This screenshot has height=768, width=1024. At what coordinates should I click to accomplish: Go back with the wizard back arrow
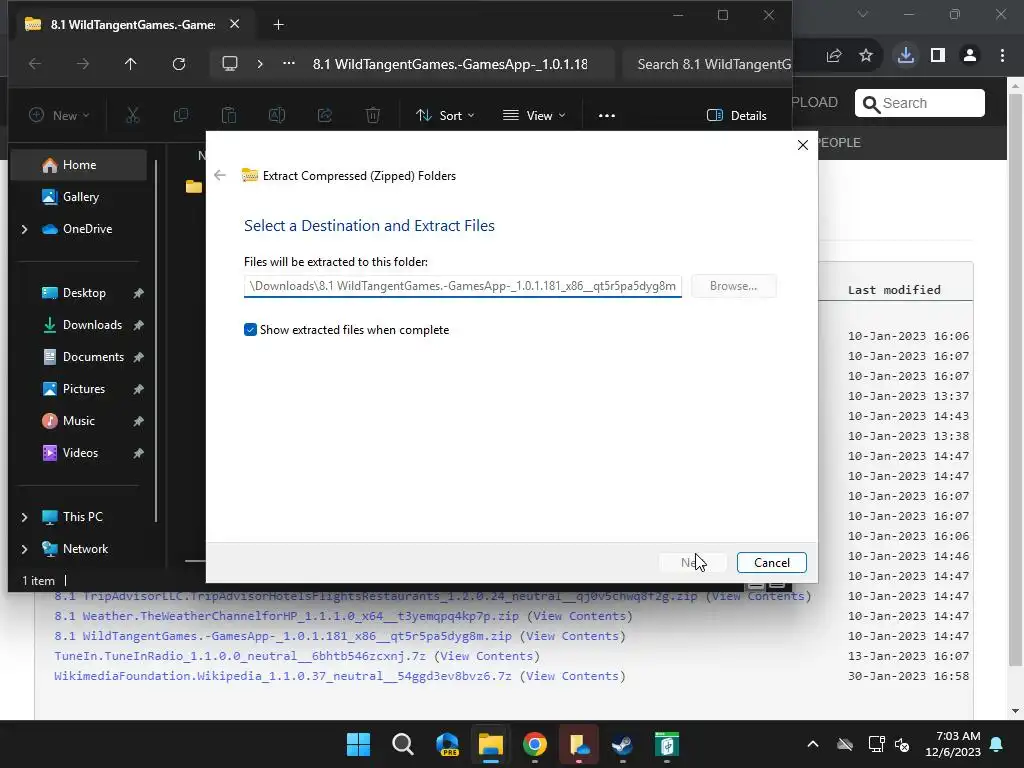point(220,175)
